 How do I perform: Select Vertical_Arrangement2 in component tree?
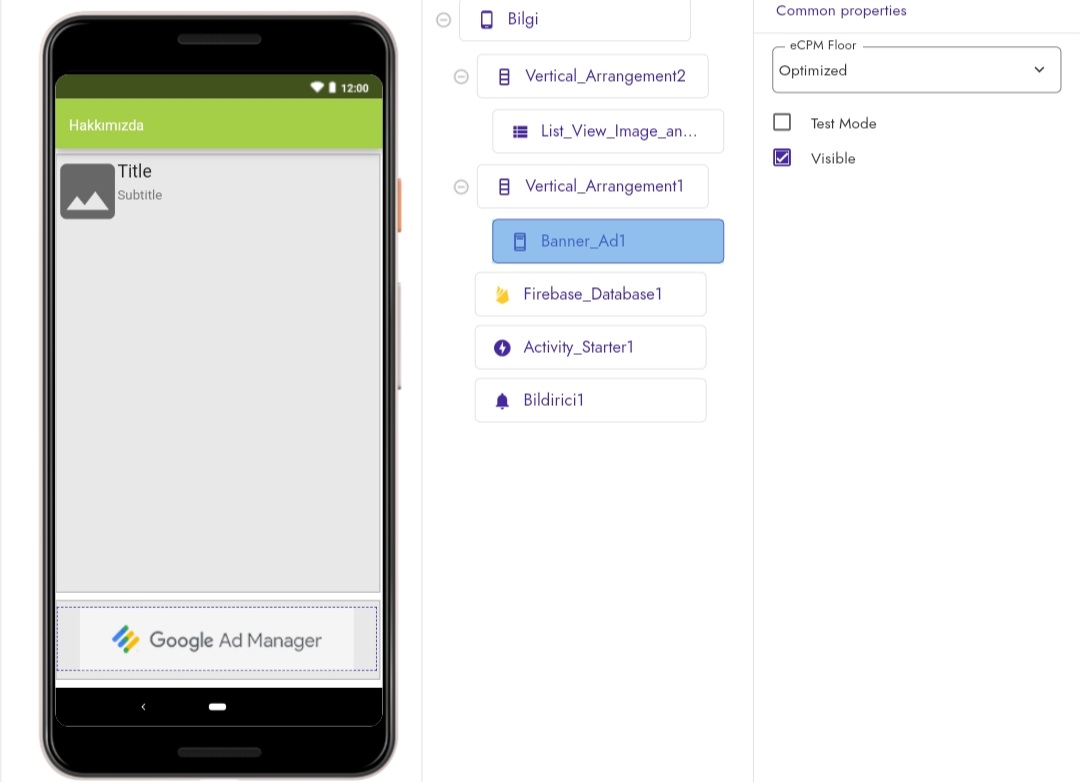click(x=592, y=76)
